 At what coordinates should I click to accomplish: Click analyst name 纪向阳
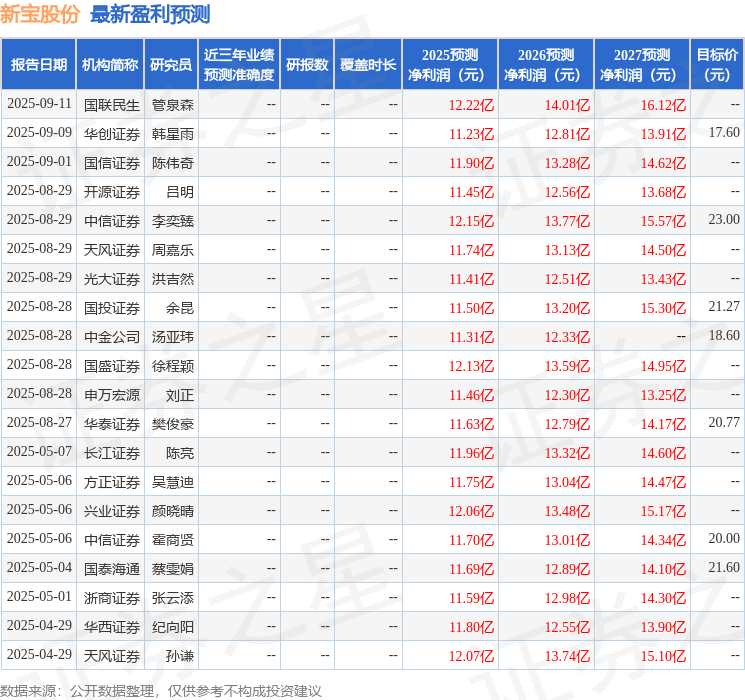(x=172, y=626)
